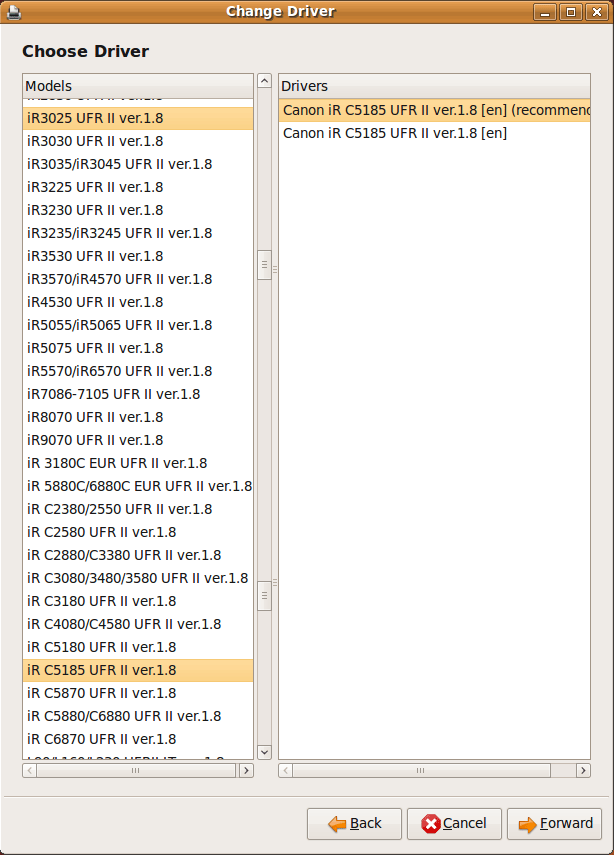This screenshot has width=614, height=855.
Task: Select model iR3025 UFR II ver.1.8
Action: pos(138,118)
